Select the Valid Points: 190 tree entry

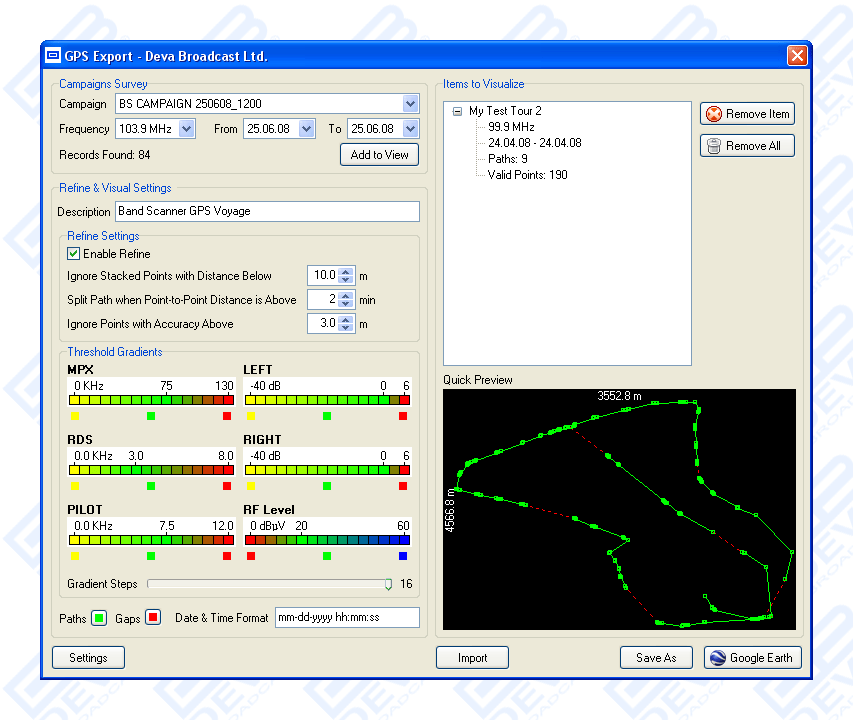click(x=527, y=175)
